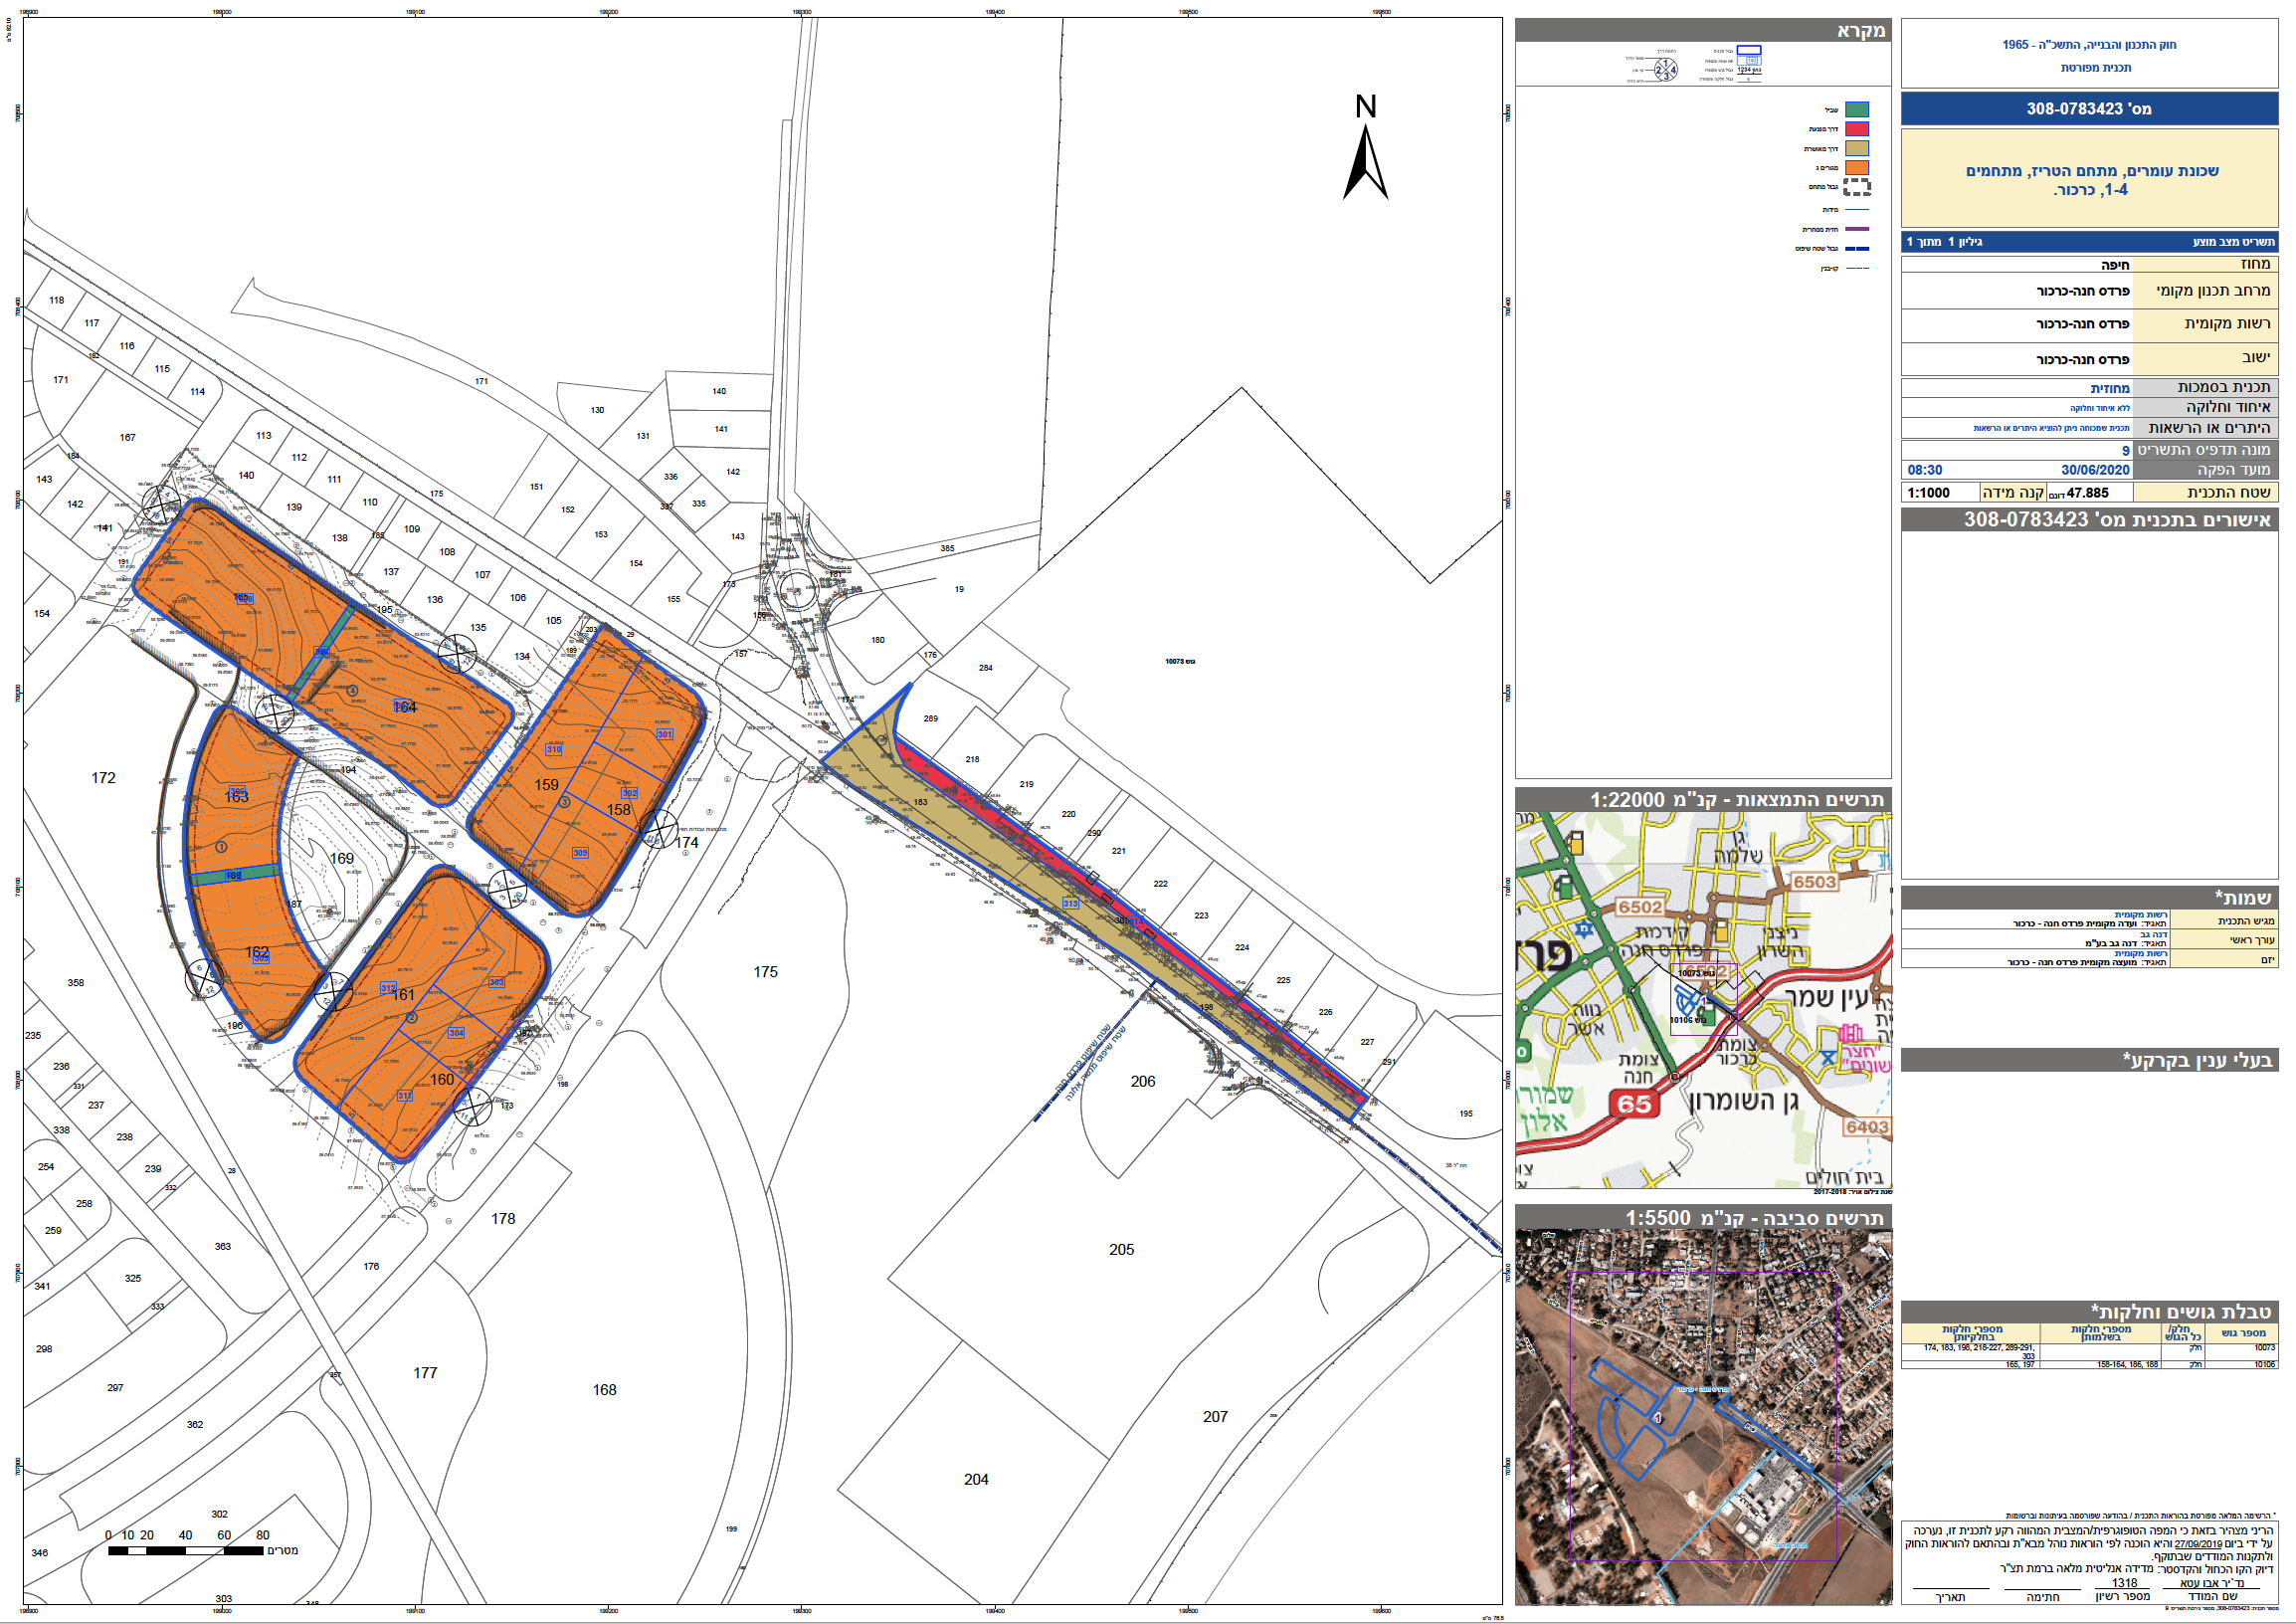Click the 6403 road number label

pos(1867,1127)
